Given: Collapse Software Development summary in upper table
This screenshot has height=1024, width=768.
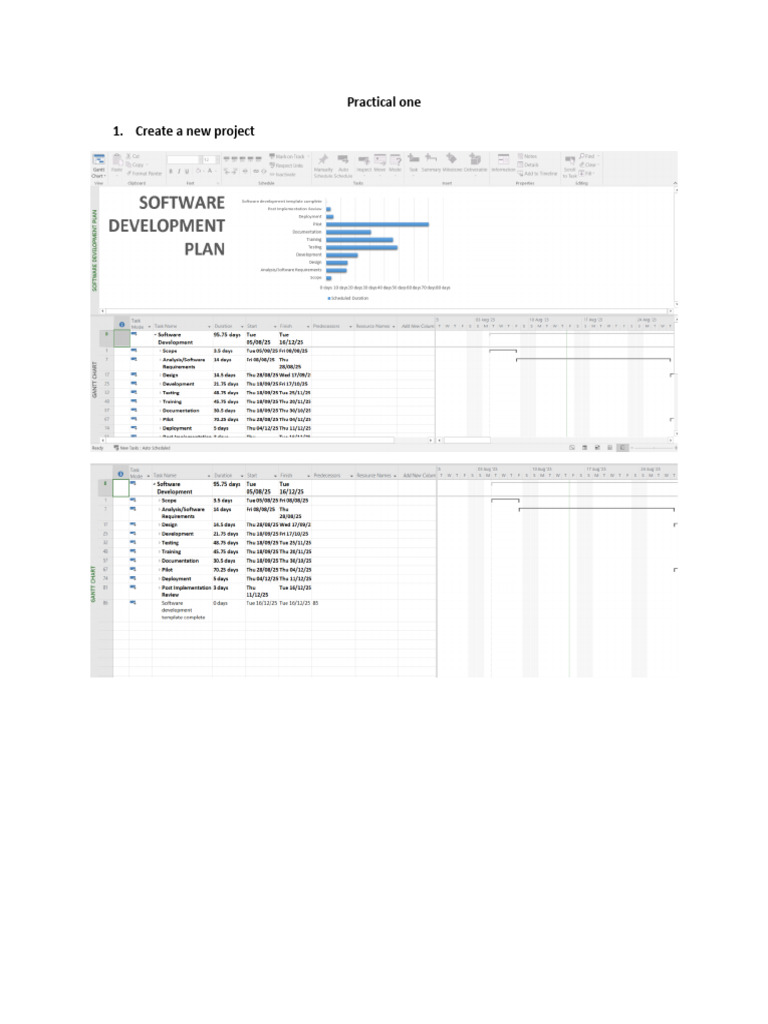Looking at the screenshot, I should tap(155, 335).
